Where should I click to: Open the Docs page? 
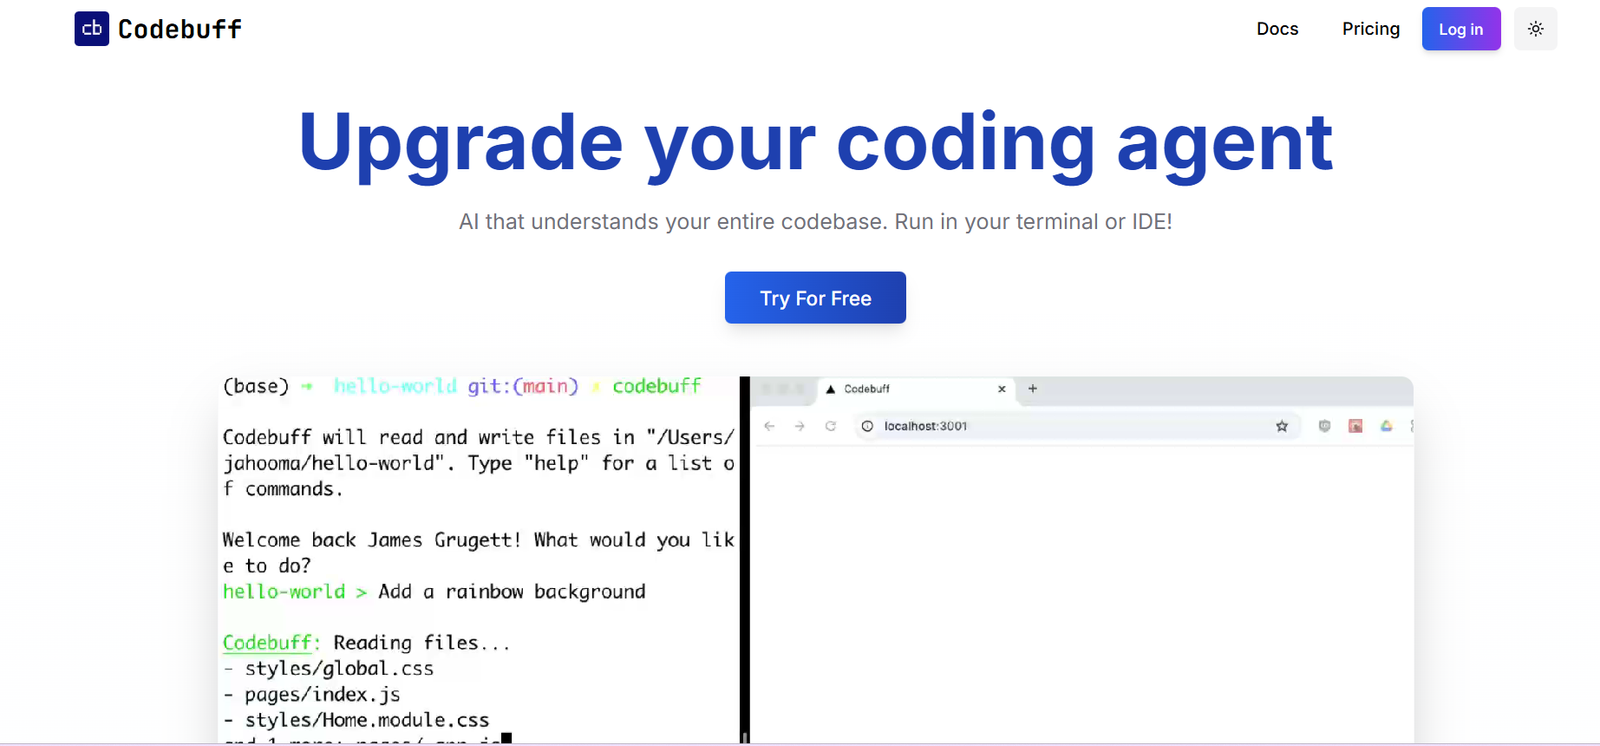point(1277,29)
